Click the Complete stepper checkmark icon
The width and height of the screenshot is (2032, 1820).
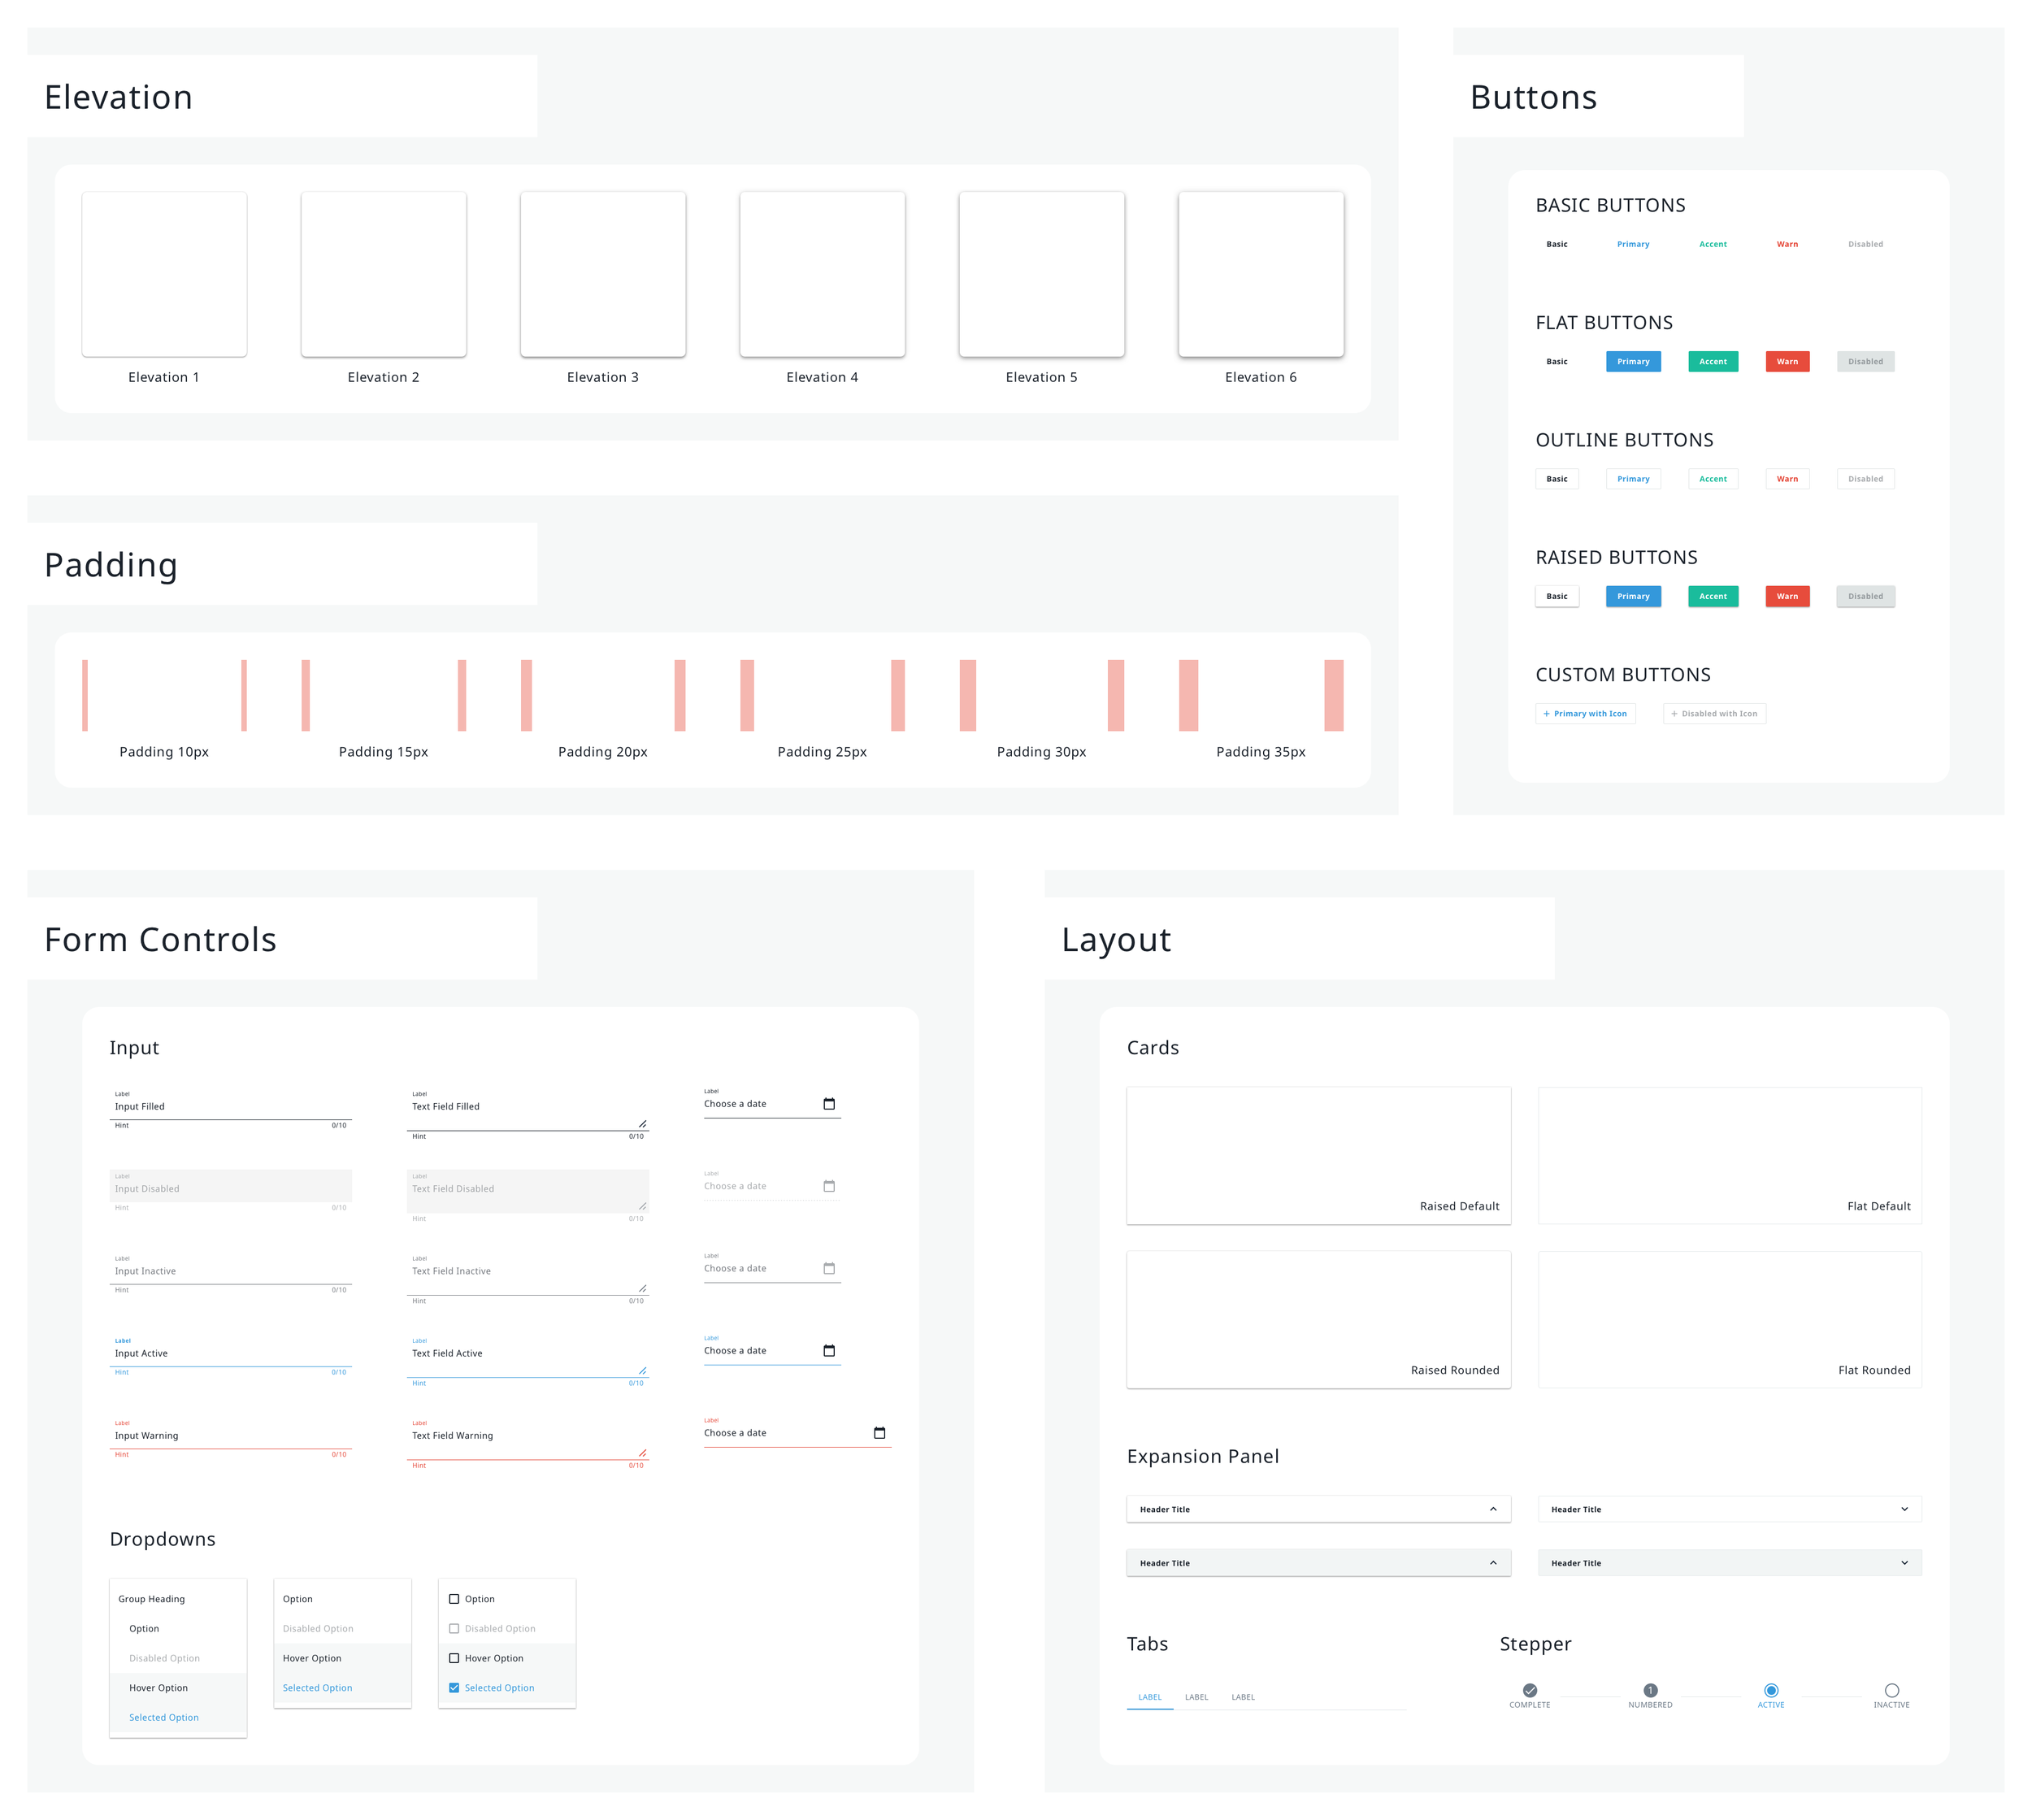(1529, 1690)
